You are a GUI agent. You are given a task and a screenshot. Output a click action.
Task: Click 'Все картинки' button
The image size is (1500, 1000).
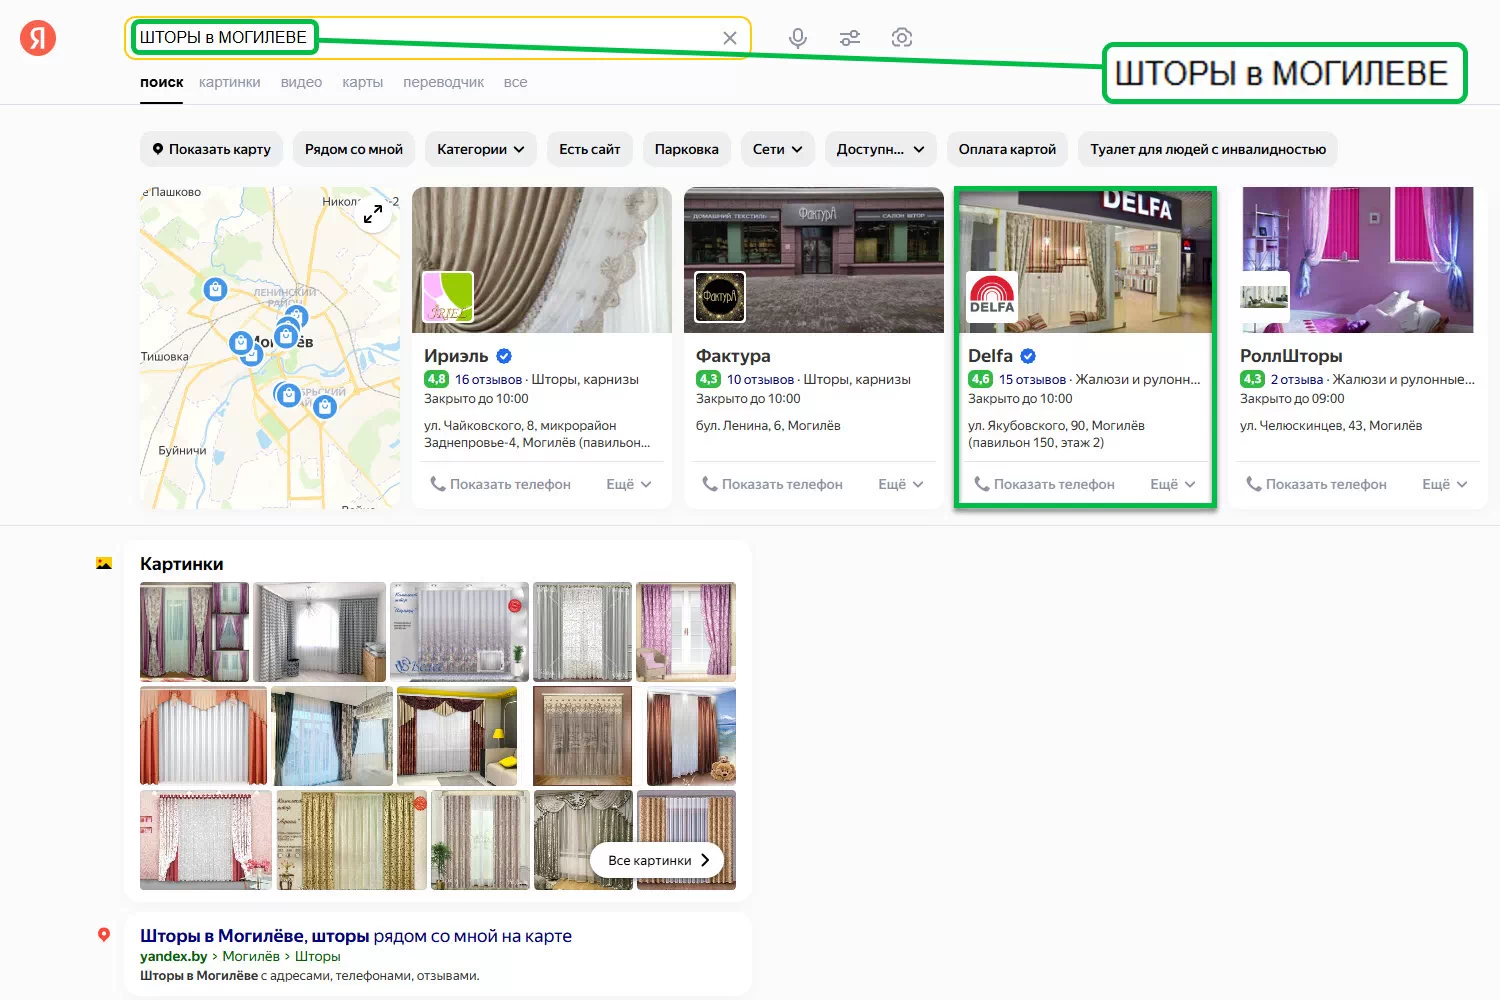[x=657, y=860]
